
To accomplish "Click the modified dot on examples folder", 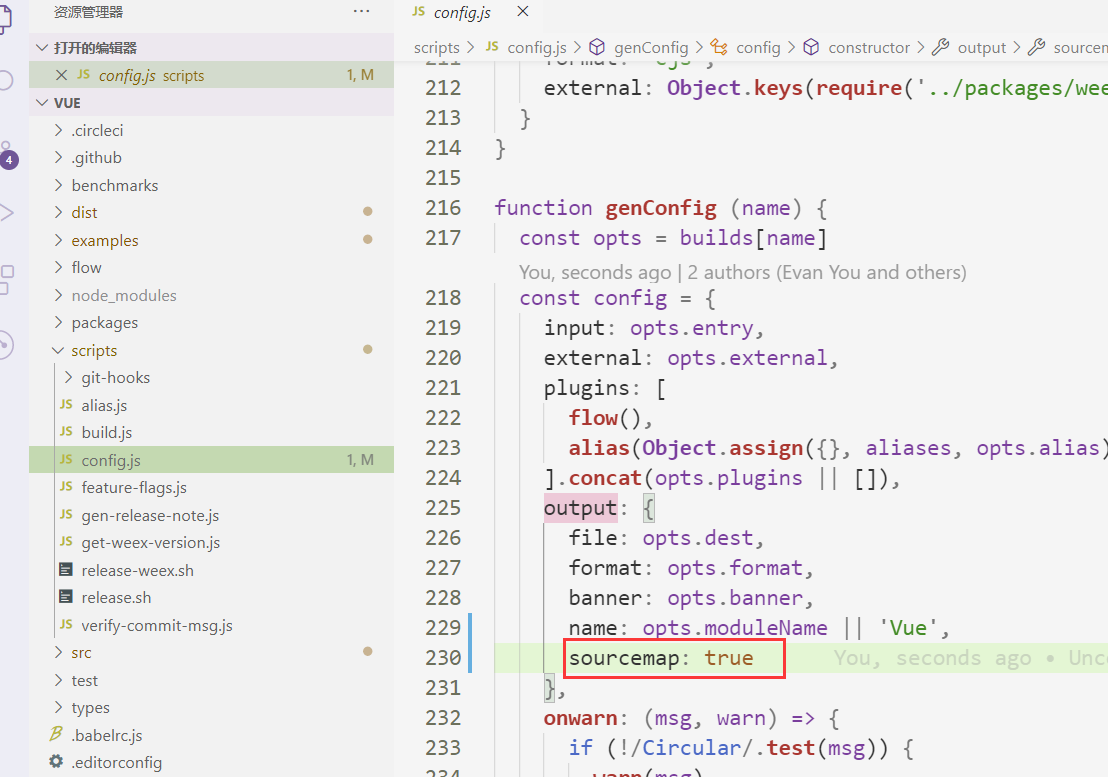I will [x=367, y=239].
